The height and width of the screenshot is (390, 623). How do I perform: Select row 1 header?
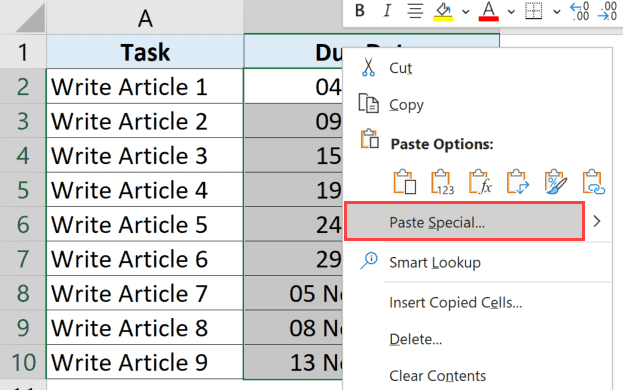pos(23,52)
